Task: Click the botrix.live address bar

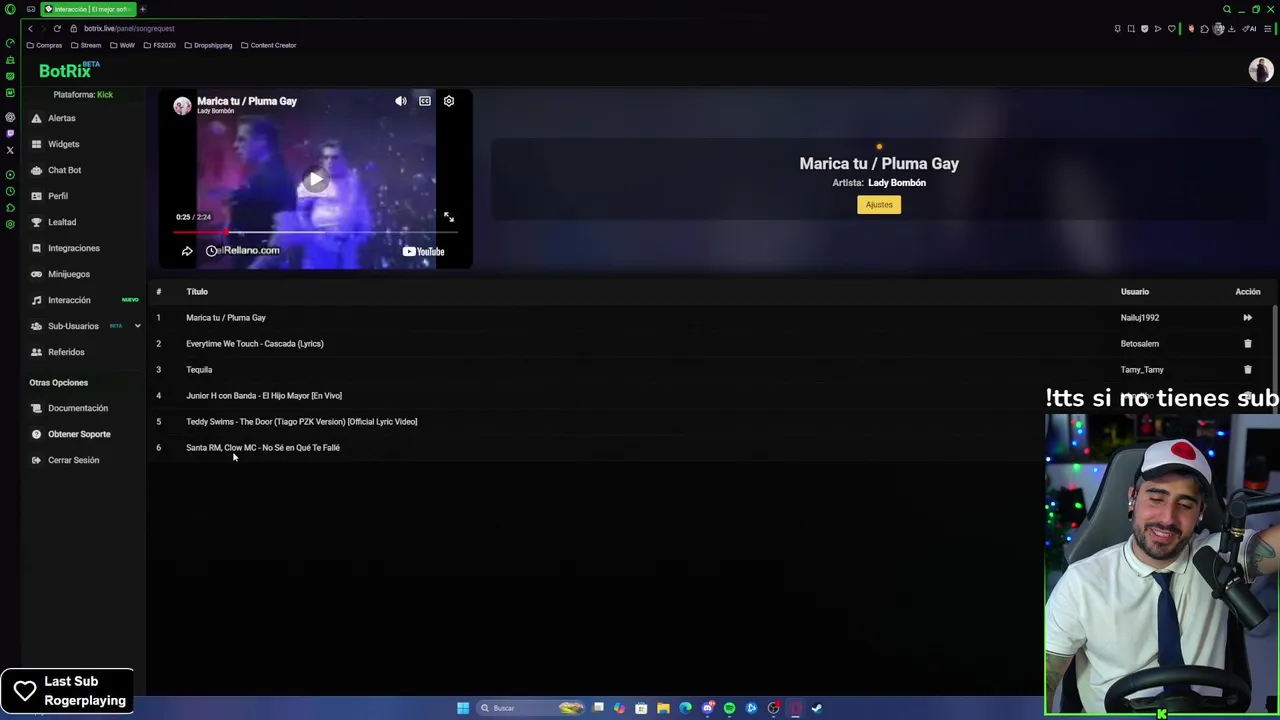Action: [x=129, y=29]
